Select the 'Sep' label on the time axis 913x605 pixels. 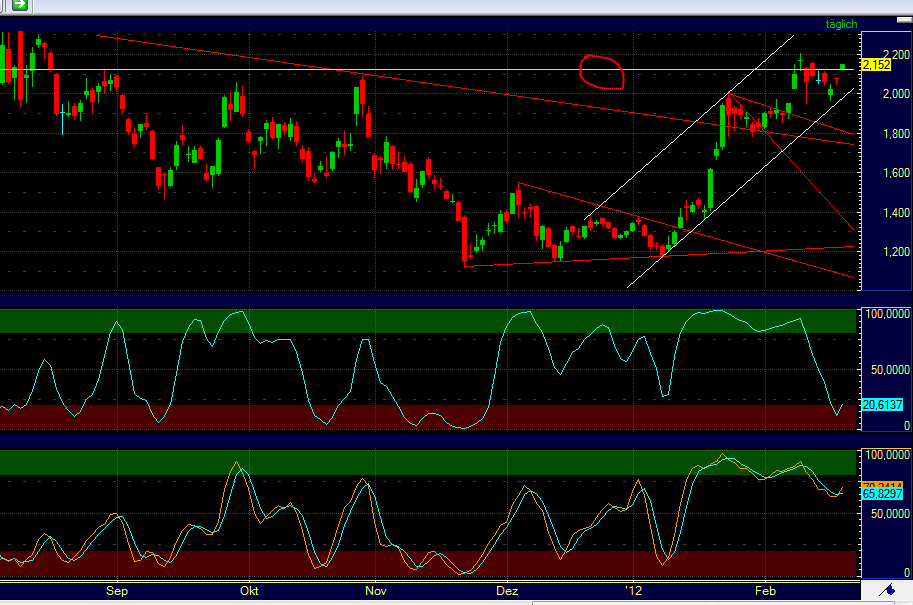coord(117,591)
